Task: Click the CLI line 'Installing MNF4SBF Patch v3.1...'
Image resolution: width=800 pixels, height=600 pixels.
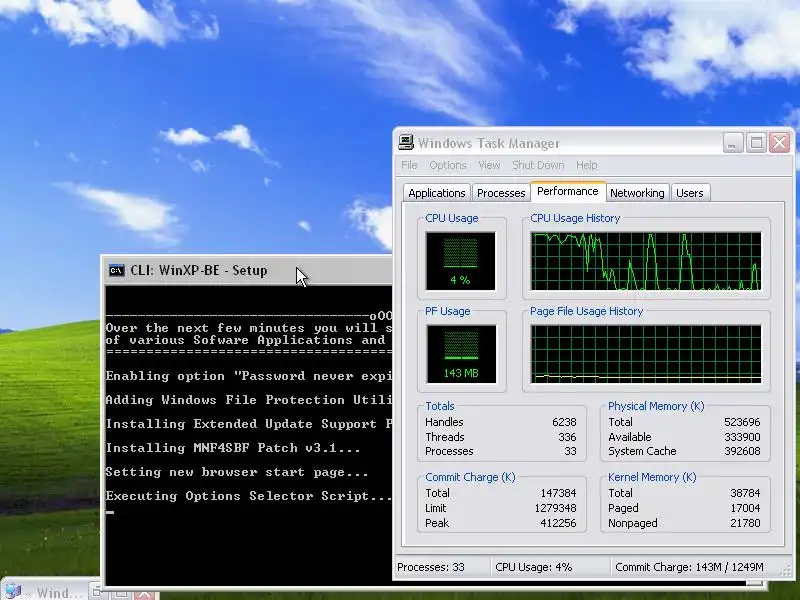Action: [x=233, y=448]
